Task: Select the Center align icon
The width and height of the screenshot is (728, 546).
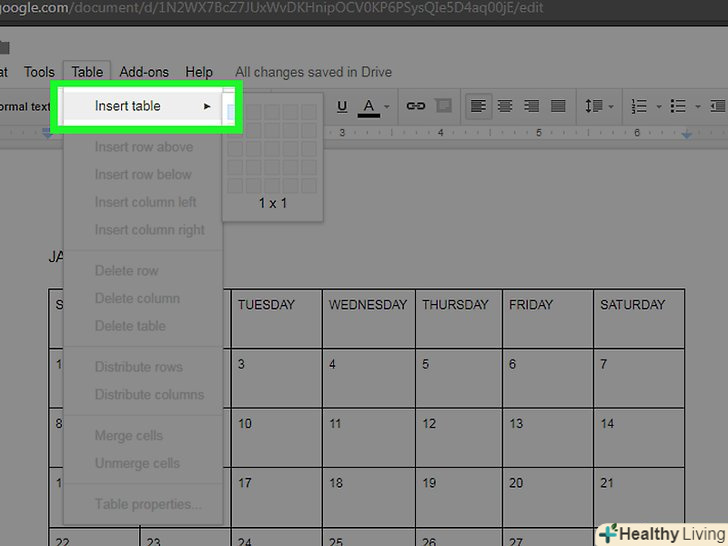Action: pos(505,106)
